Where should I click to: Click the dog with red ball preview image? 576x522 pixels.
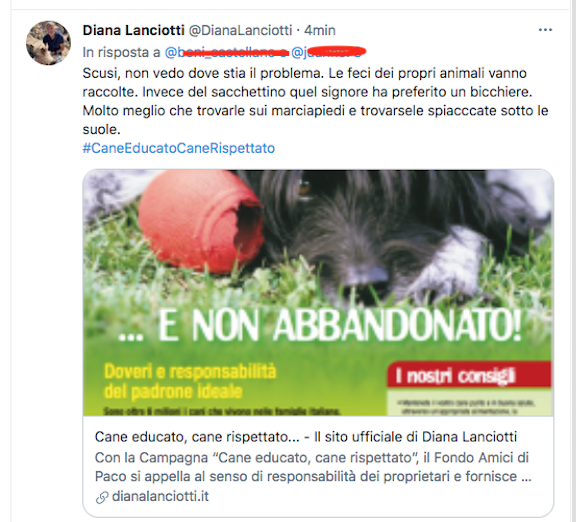coord(318,292)
